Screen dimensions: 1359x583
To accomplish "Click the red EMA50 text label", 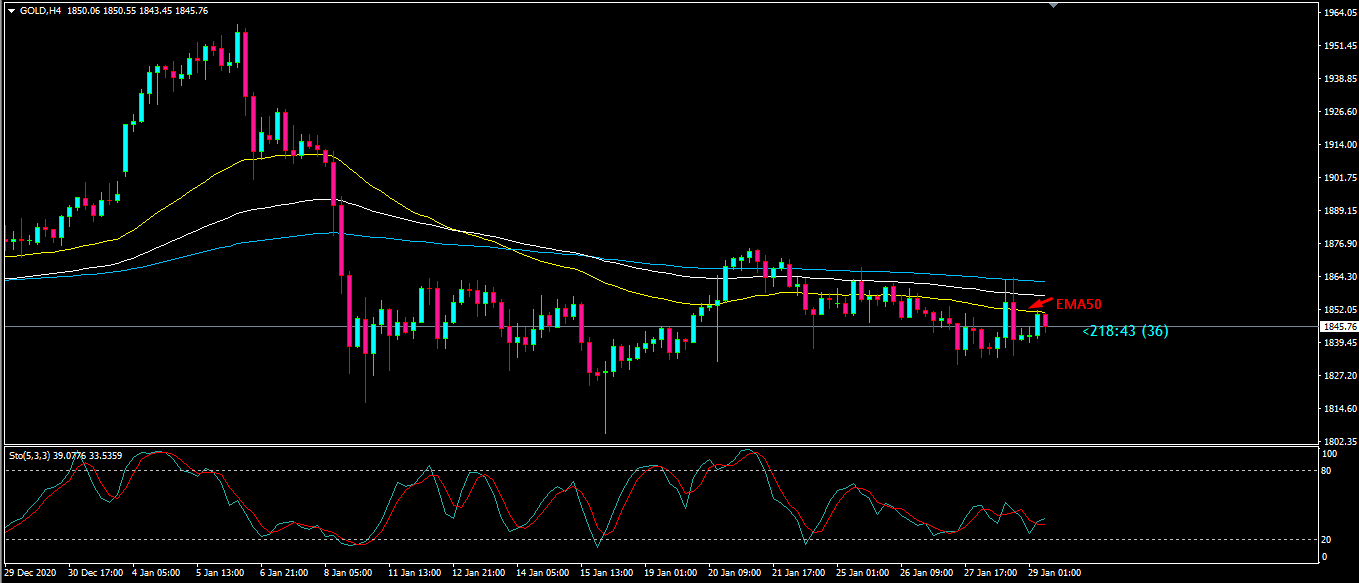I will (1079, 304).
